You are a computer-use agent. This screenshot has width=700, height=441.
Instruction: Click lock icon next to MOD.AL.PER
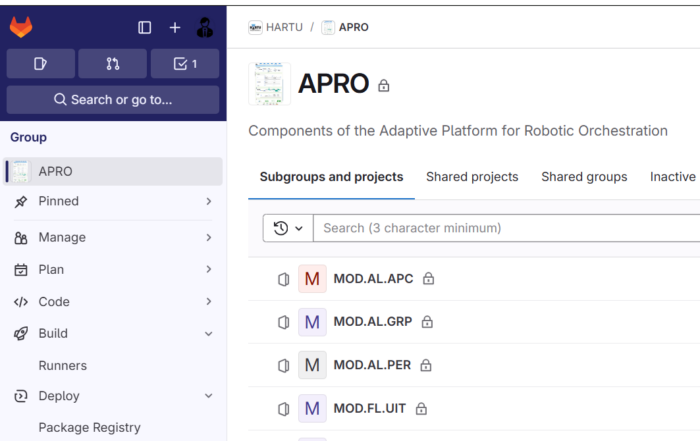click(426, 365)
